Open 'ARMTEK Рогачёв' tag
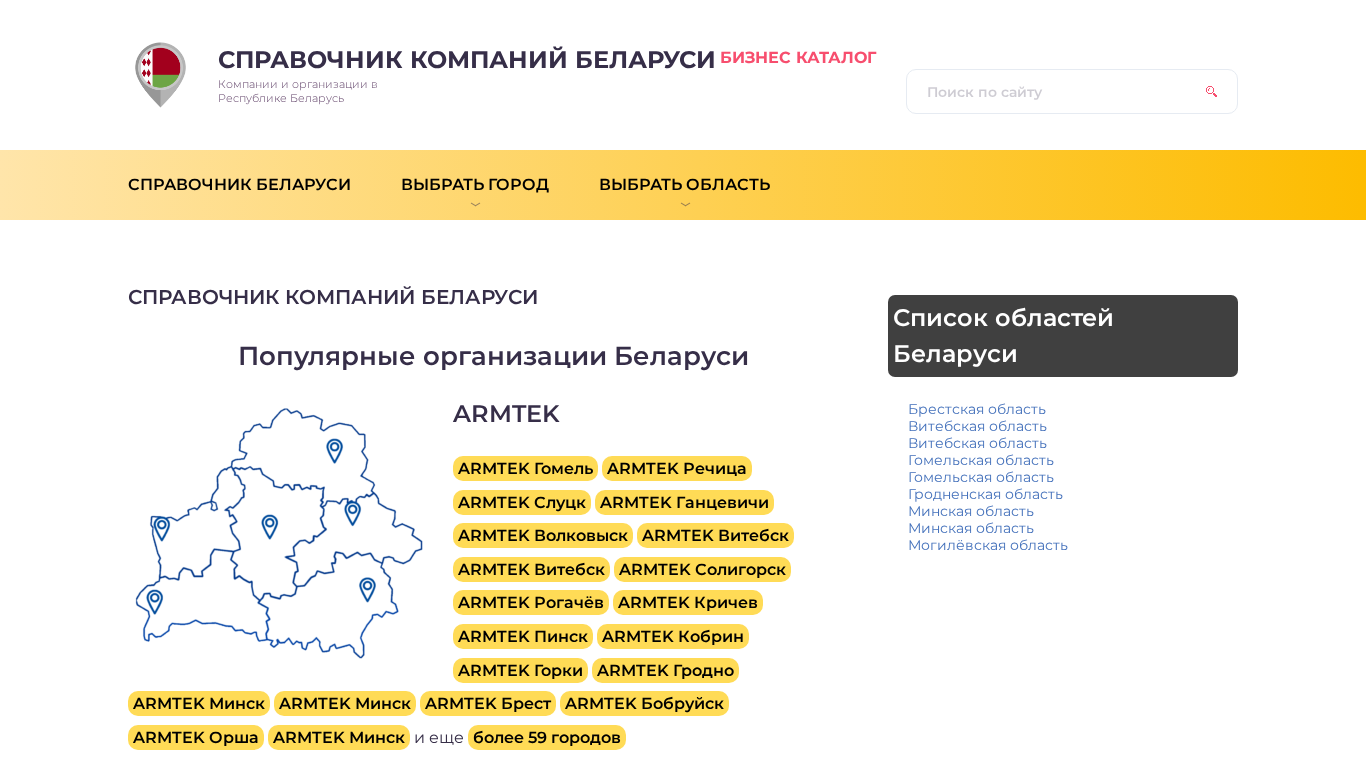Screen dimensions: 1366x768 (x=531, y=603)
